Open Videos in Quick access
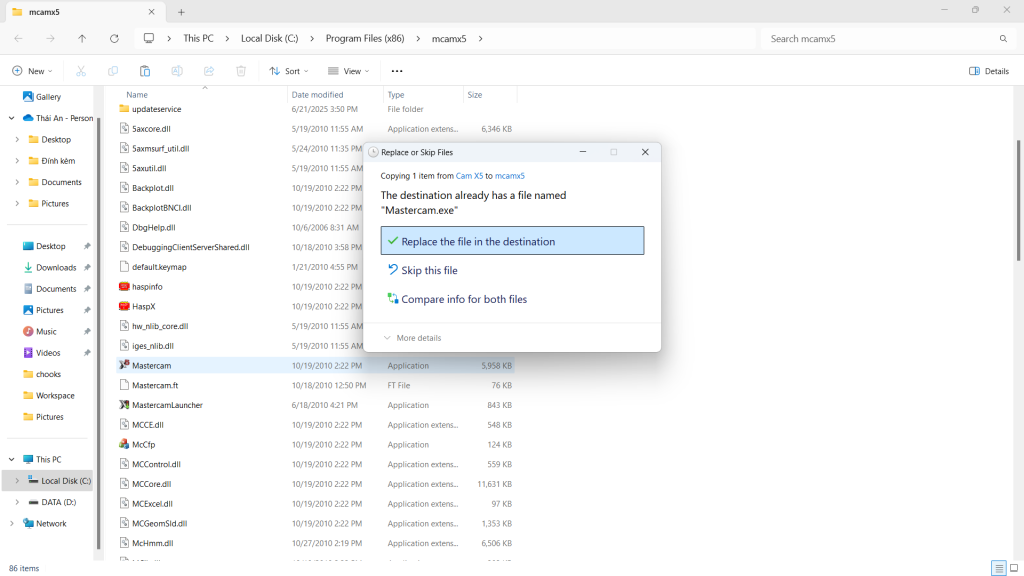The height and width of the screenshot is (576, 1024). pos(48,353)
